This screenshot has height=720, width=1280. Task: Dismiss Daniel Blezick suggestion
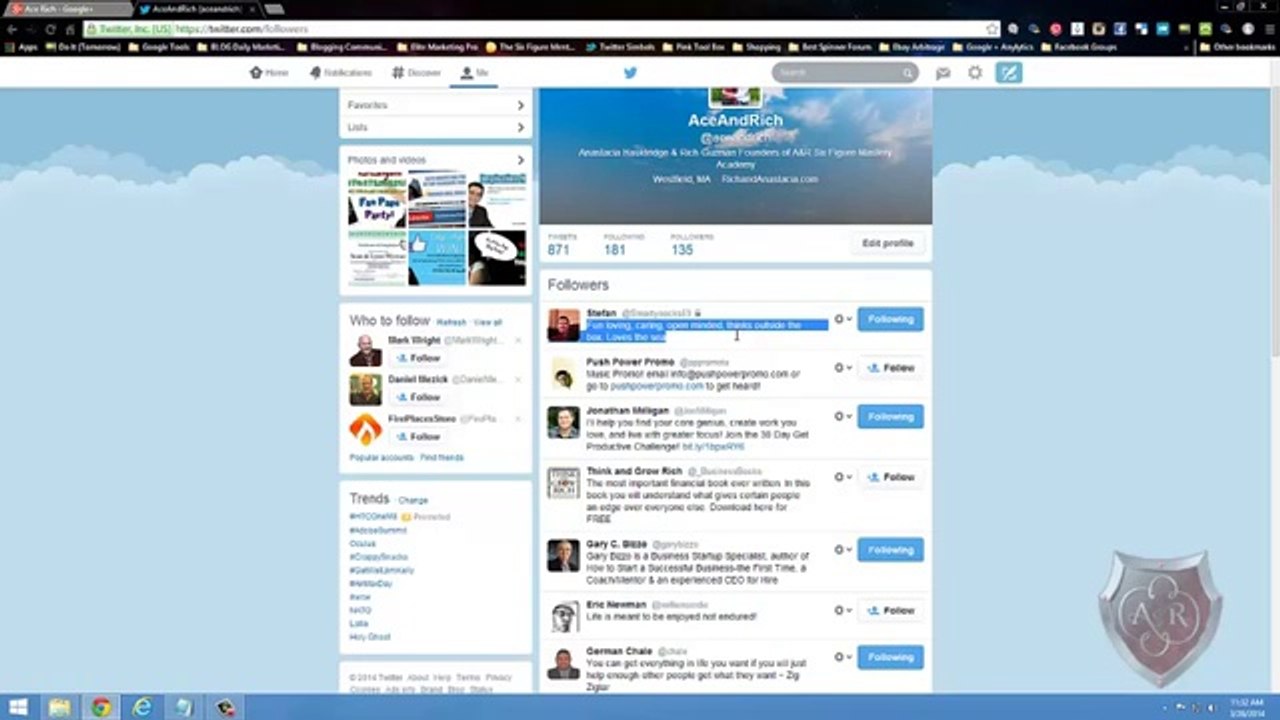point(518,380)
